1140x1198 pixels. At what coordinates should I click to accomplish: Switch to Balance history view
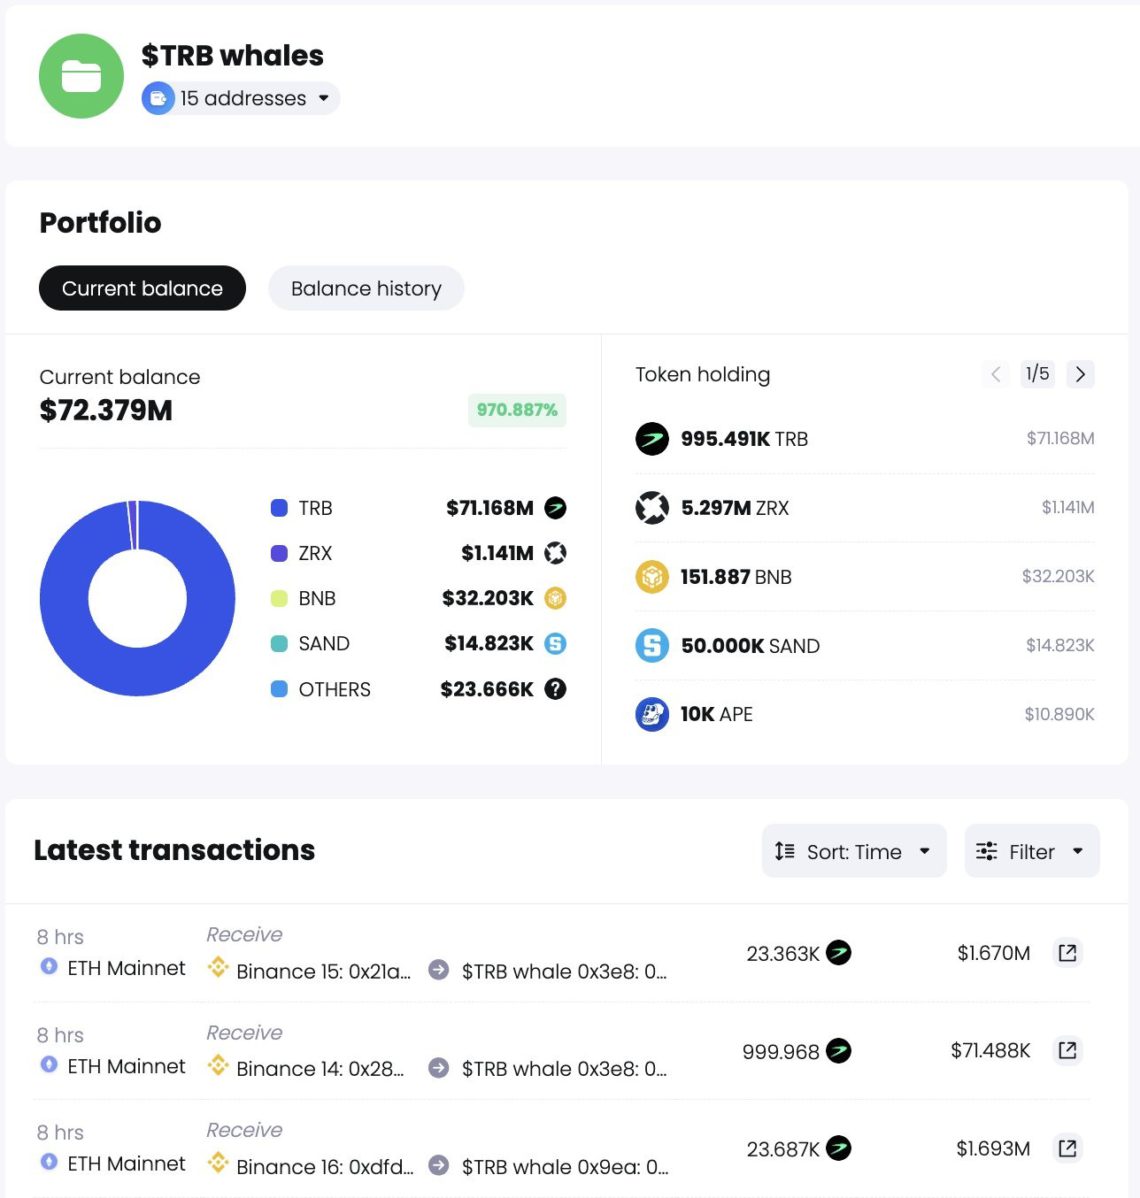[x=366, y=288]
